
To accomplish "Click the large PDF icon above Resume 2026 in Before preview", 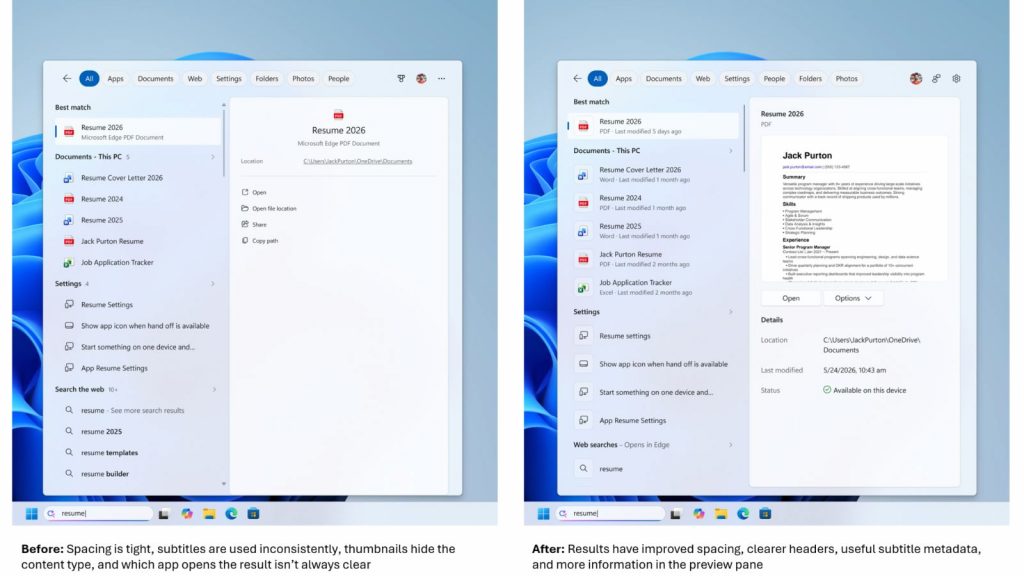I will click(x=338, y=115).
